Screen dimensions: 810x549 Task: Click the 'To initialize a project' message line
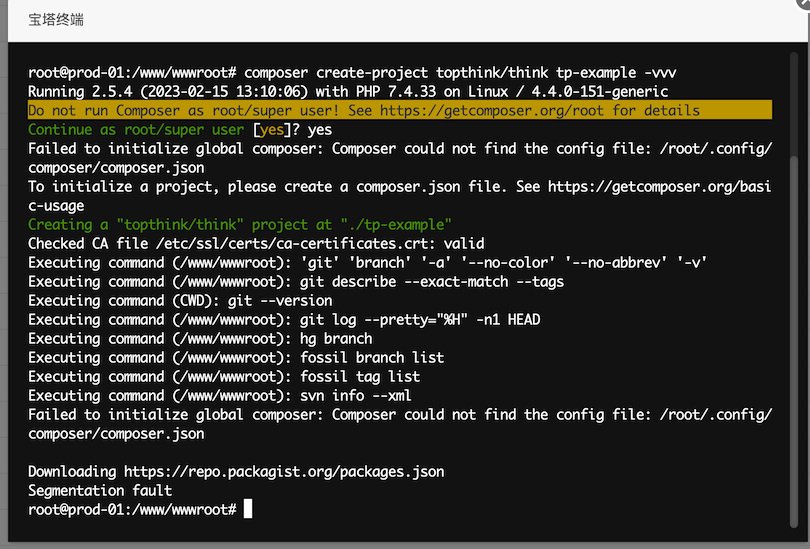[400, 196]
